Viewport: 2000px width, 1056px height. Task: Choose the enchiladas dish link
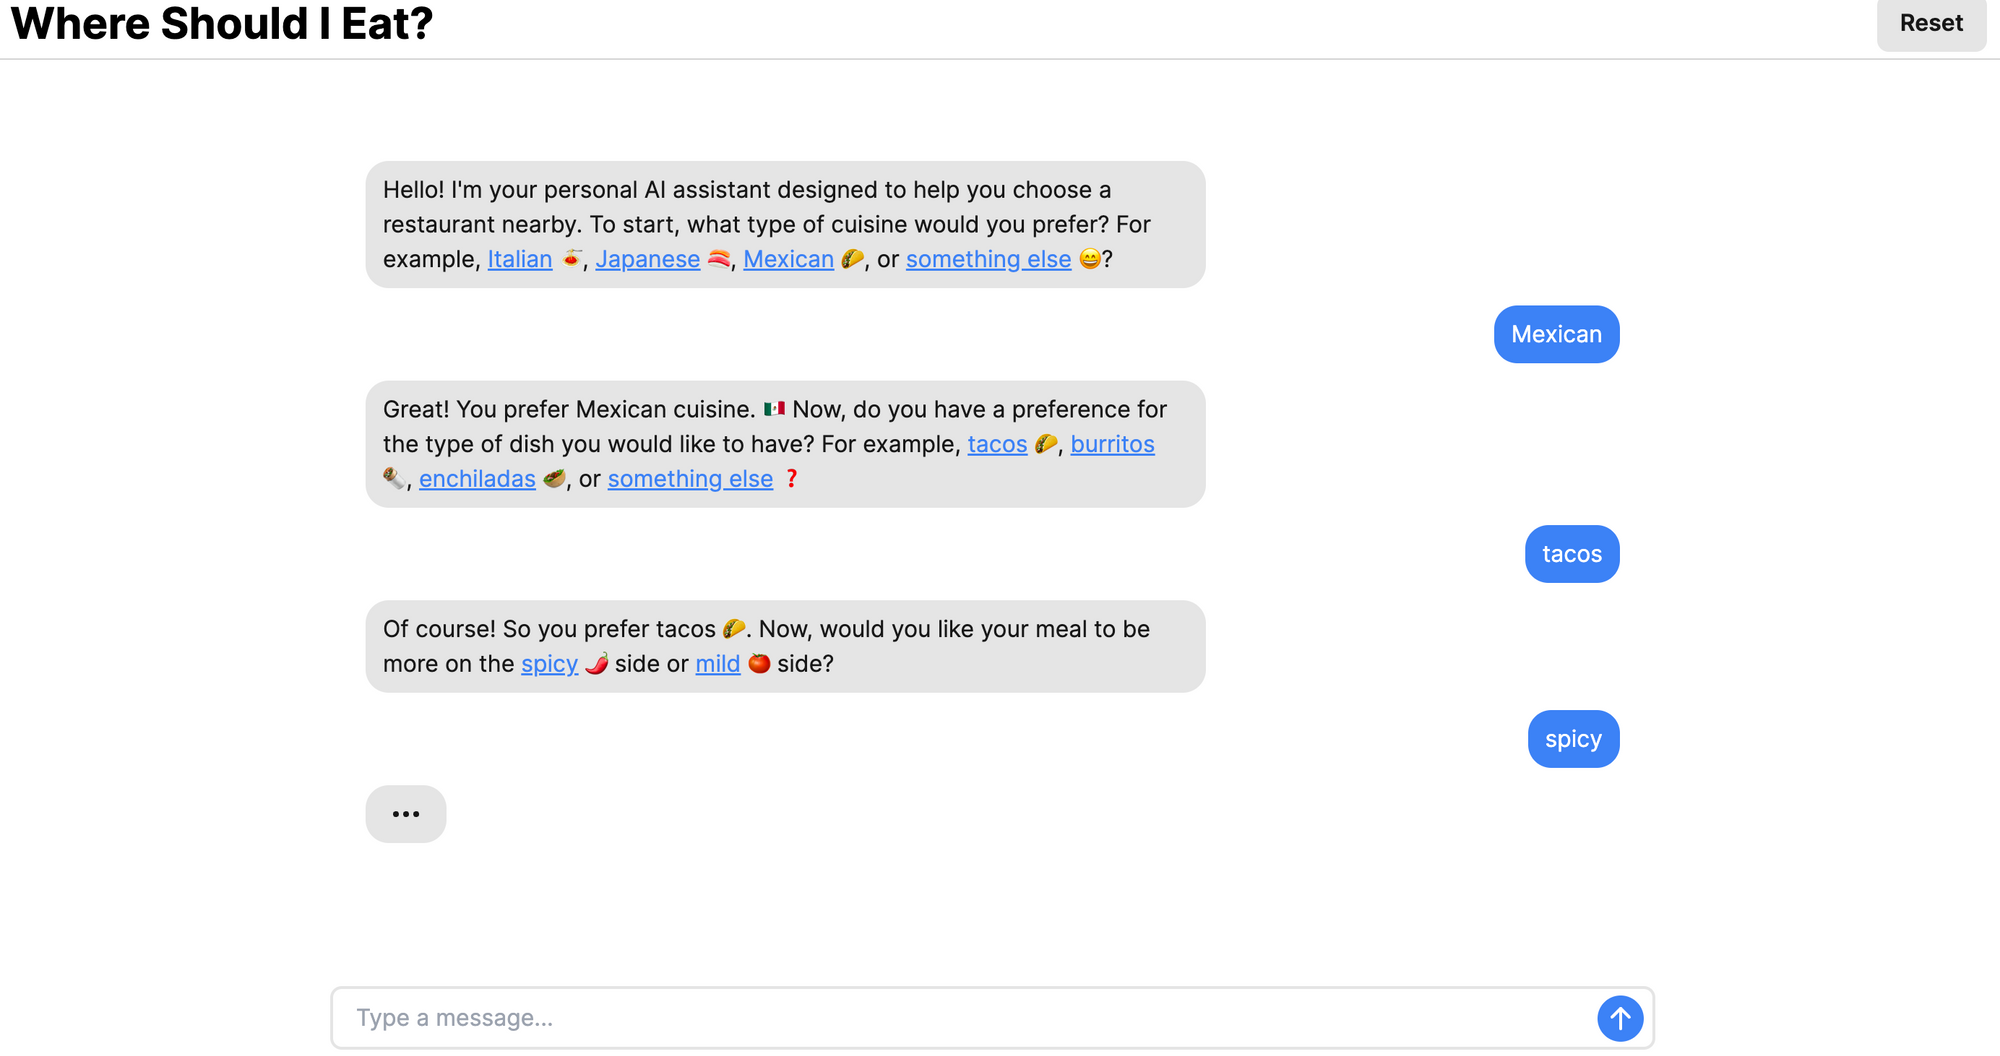tap(477, 478)
